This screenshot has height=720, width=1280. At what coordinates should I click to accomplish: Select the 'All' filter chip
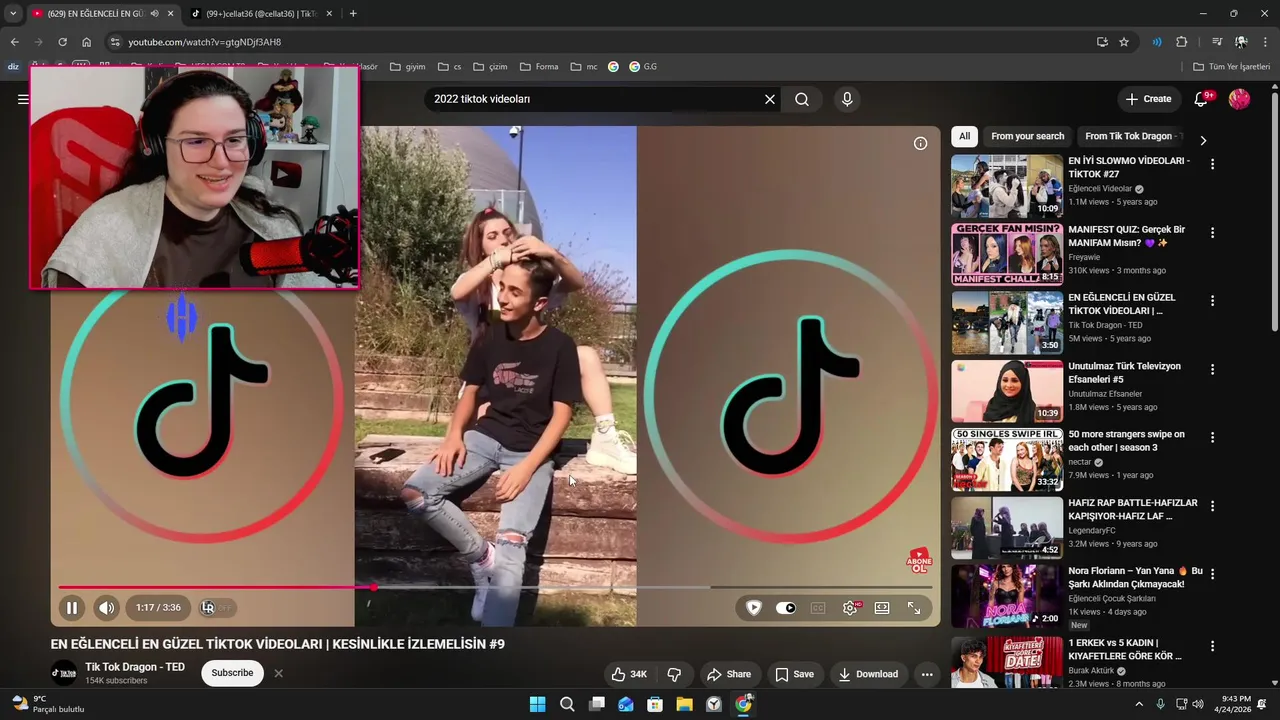click(964, 136)
